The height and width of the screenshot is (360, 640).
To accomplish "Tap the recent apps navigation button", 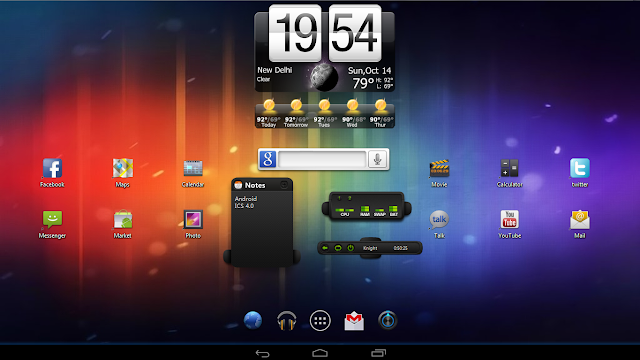I will point(378,353).
